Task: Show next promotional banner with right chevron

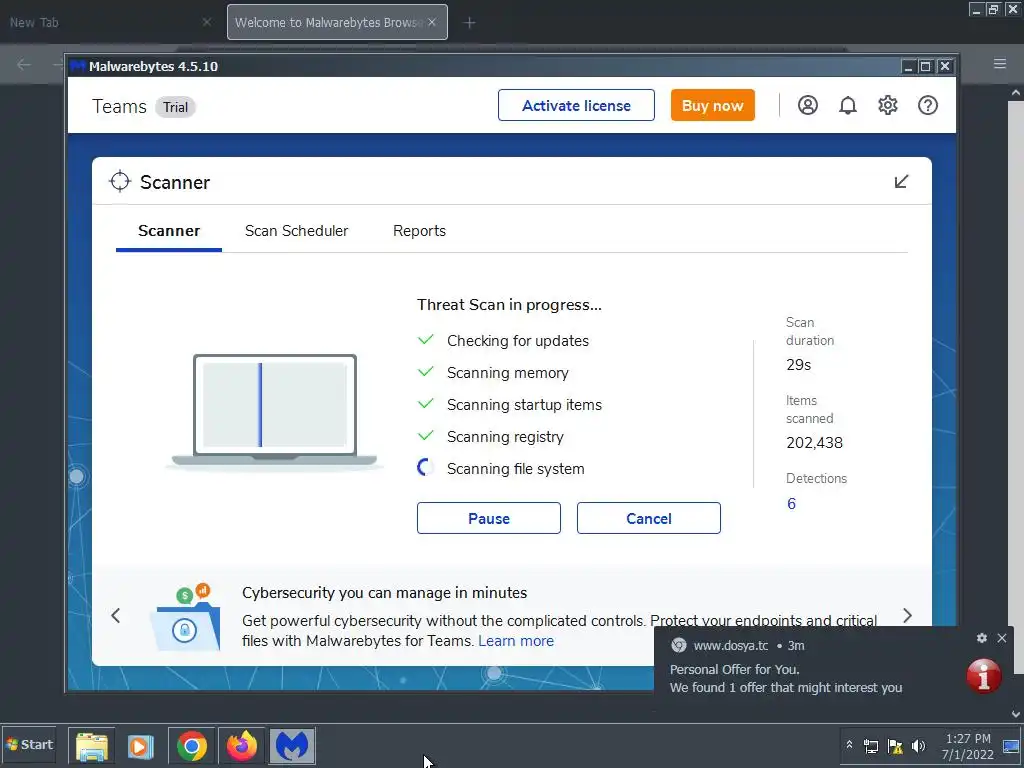Action: pyautogui.click(x=907, y=615)
